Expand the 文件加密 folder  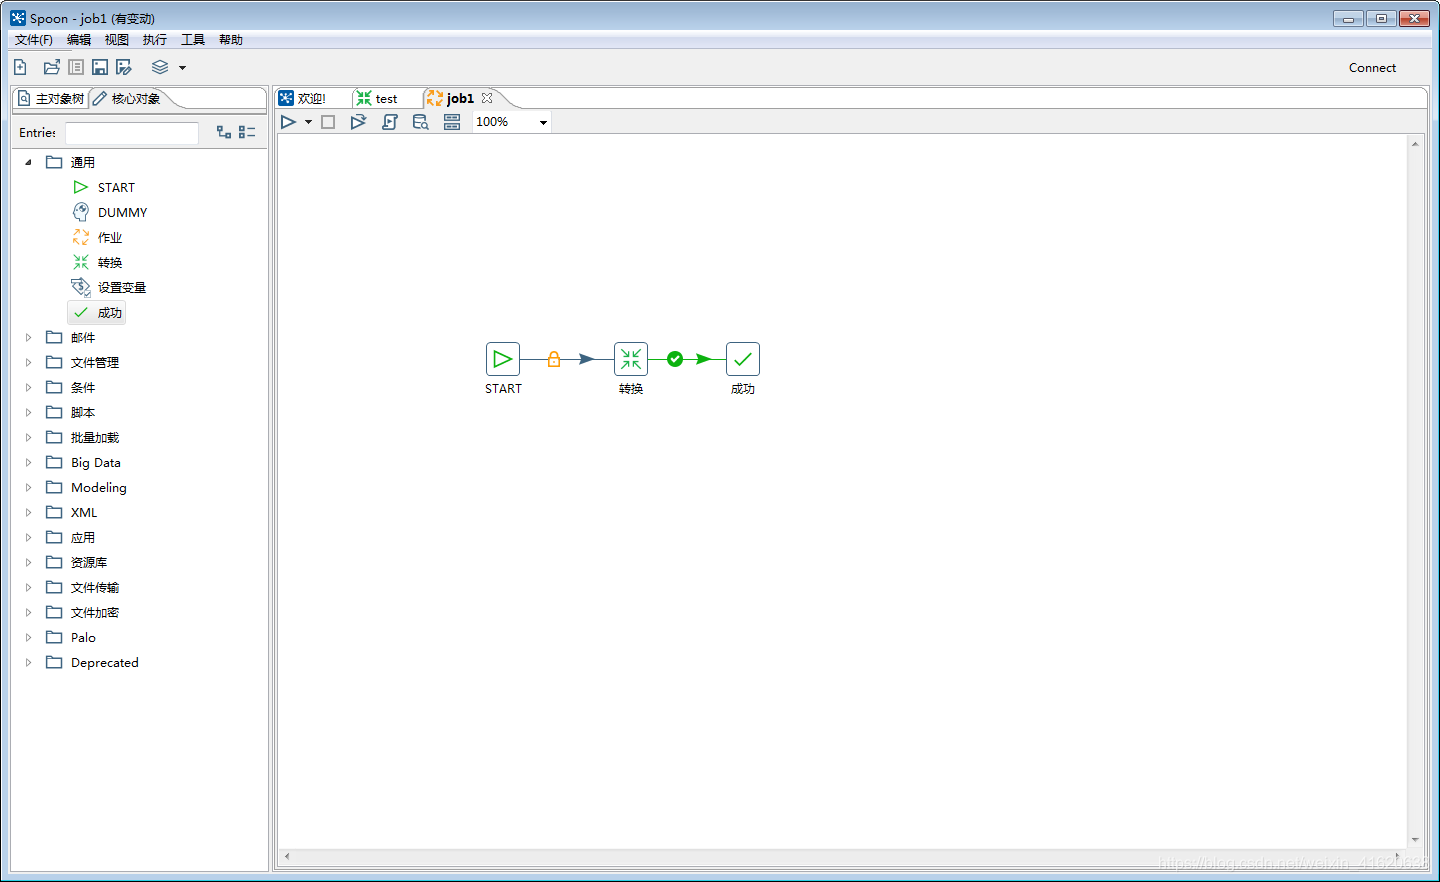click(28, 612)
